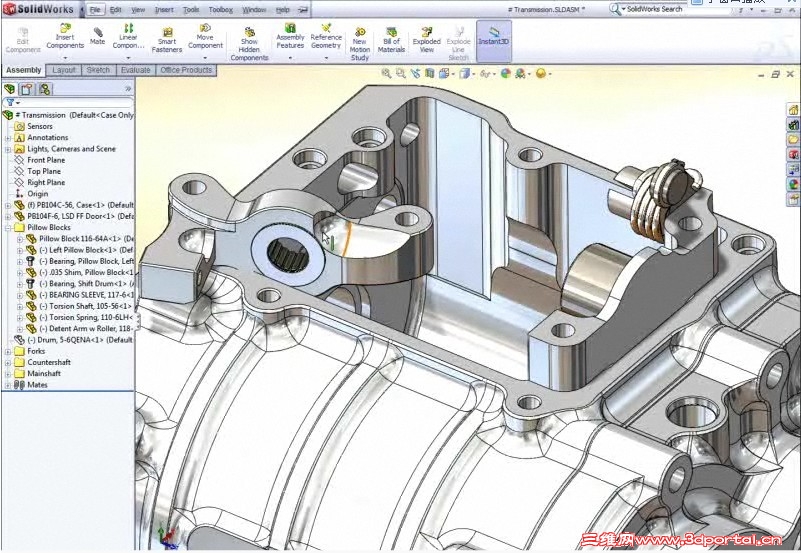Viewport: 801px width, 553px height.
Task: Pin the menu bar with pushpin icon
Action: point(303,10)
